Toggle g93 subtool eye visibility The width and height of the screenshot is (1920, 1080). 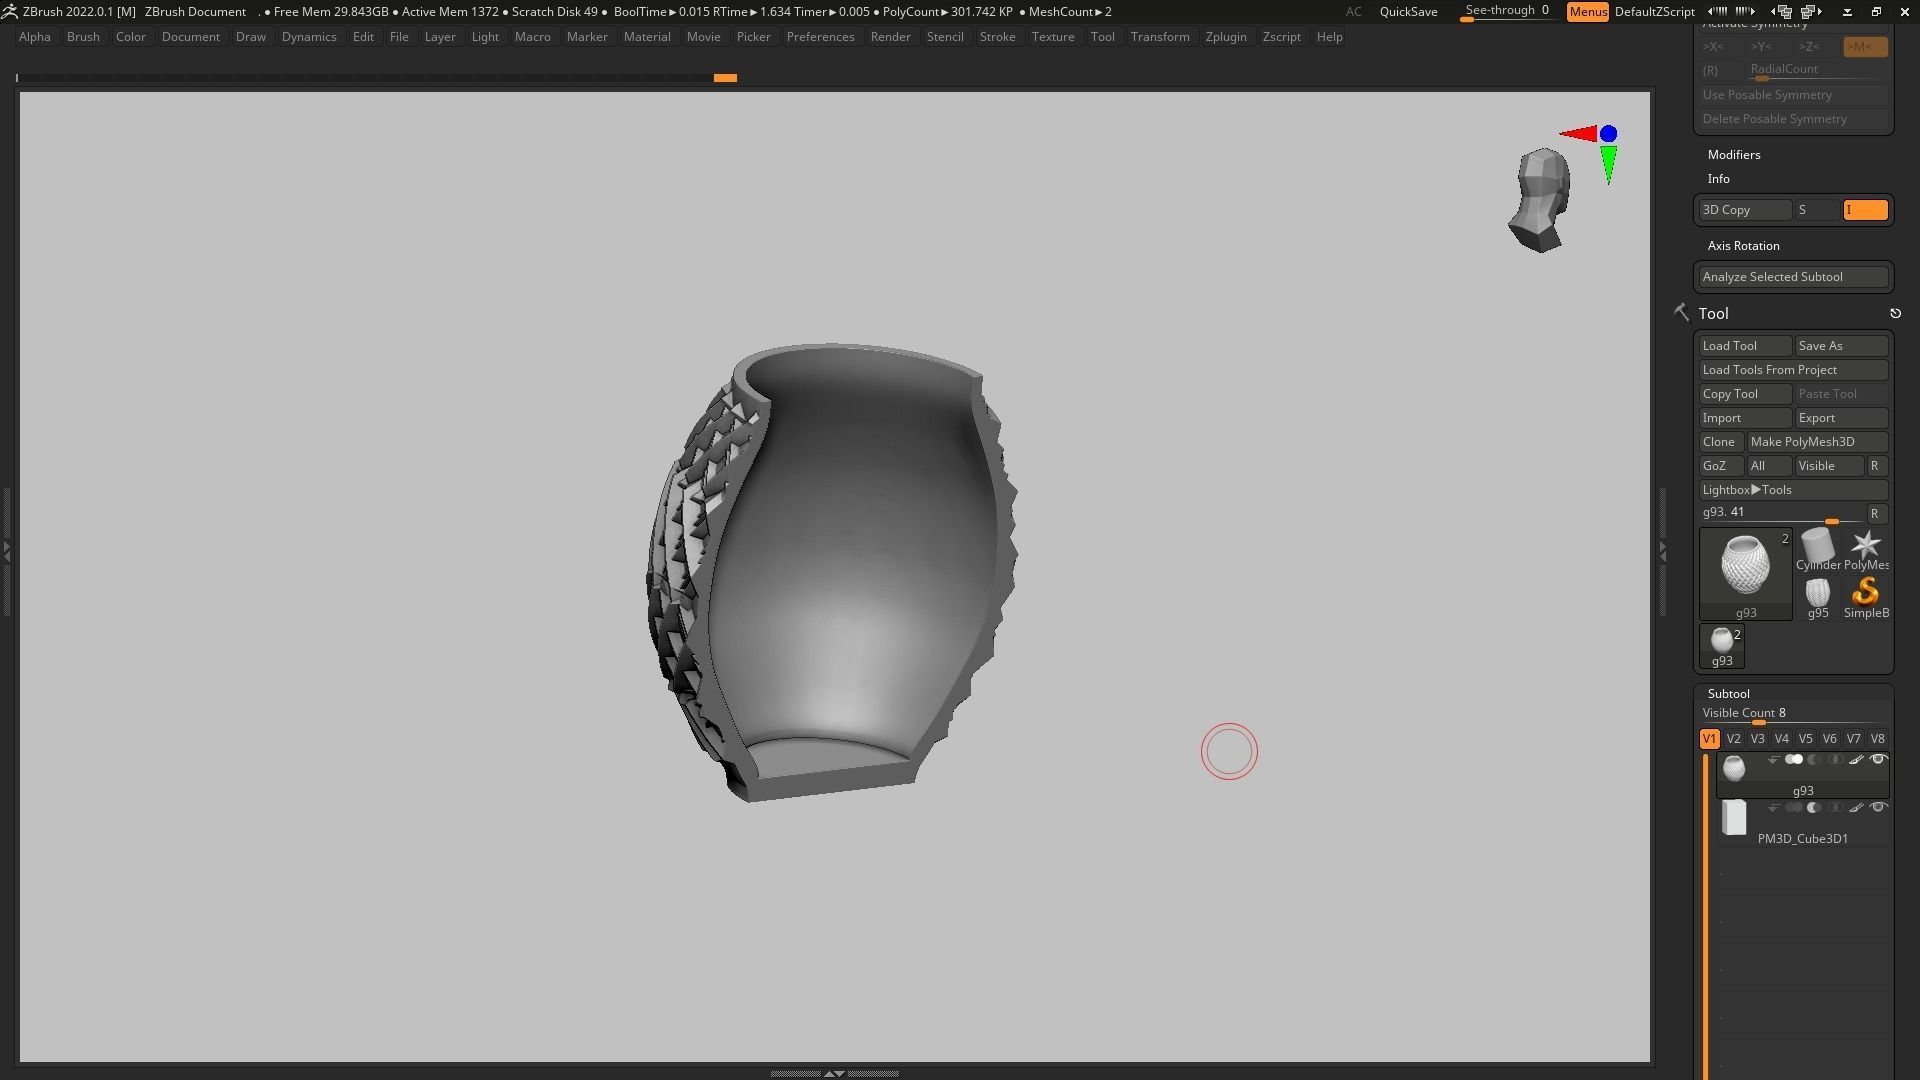[x=1878, y=759]
